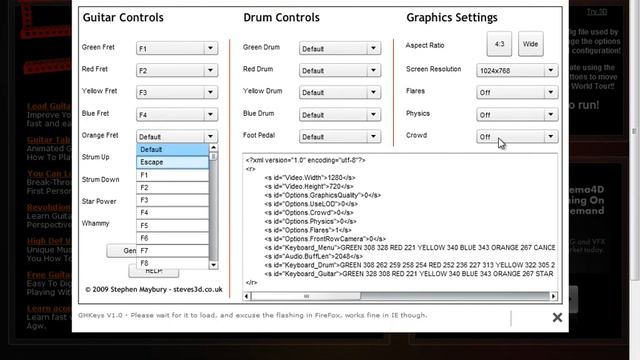Choose F4 from the open key list
This screenshot has width=640, height=360.
tap(172, 213)
